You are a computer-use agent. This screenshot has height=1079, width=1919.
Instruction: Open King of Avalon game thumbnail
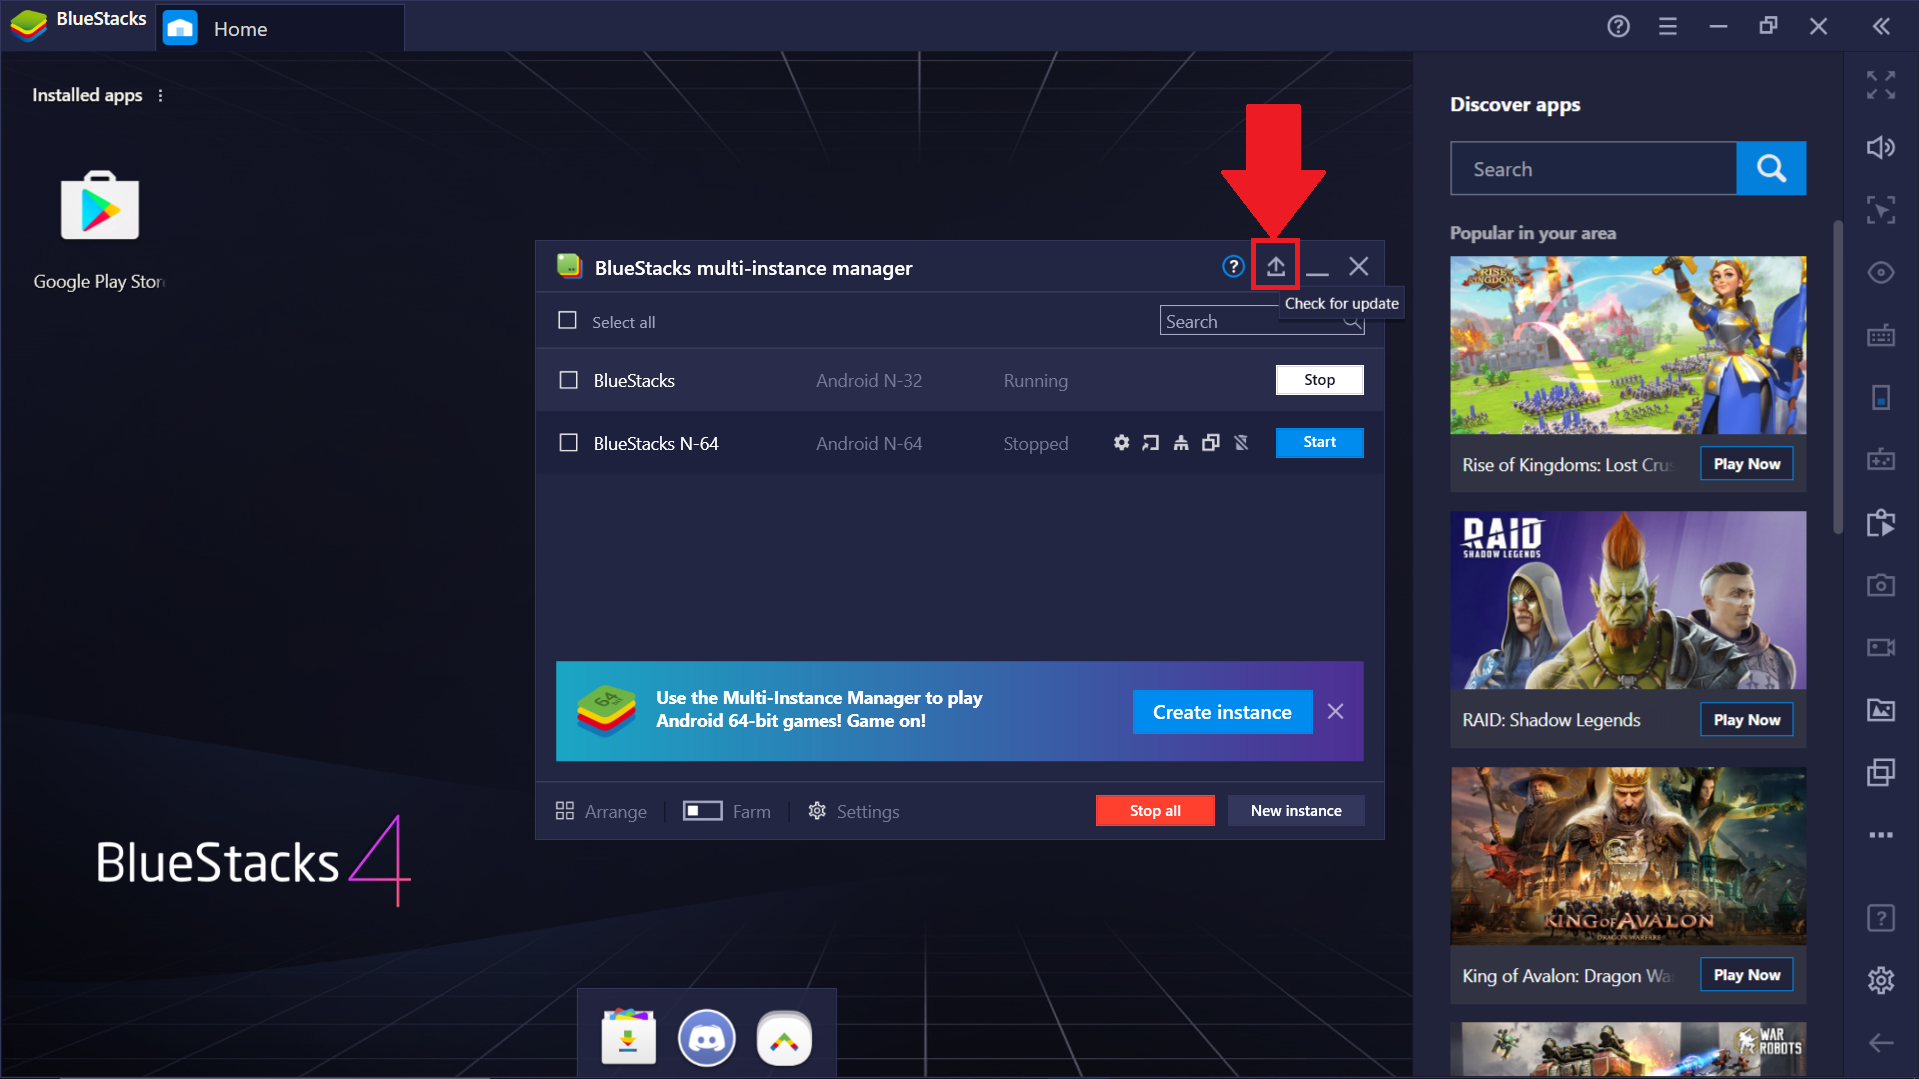[x=1628, y=856]
